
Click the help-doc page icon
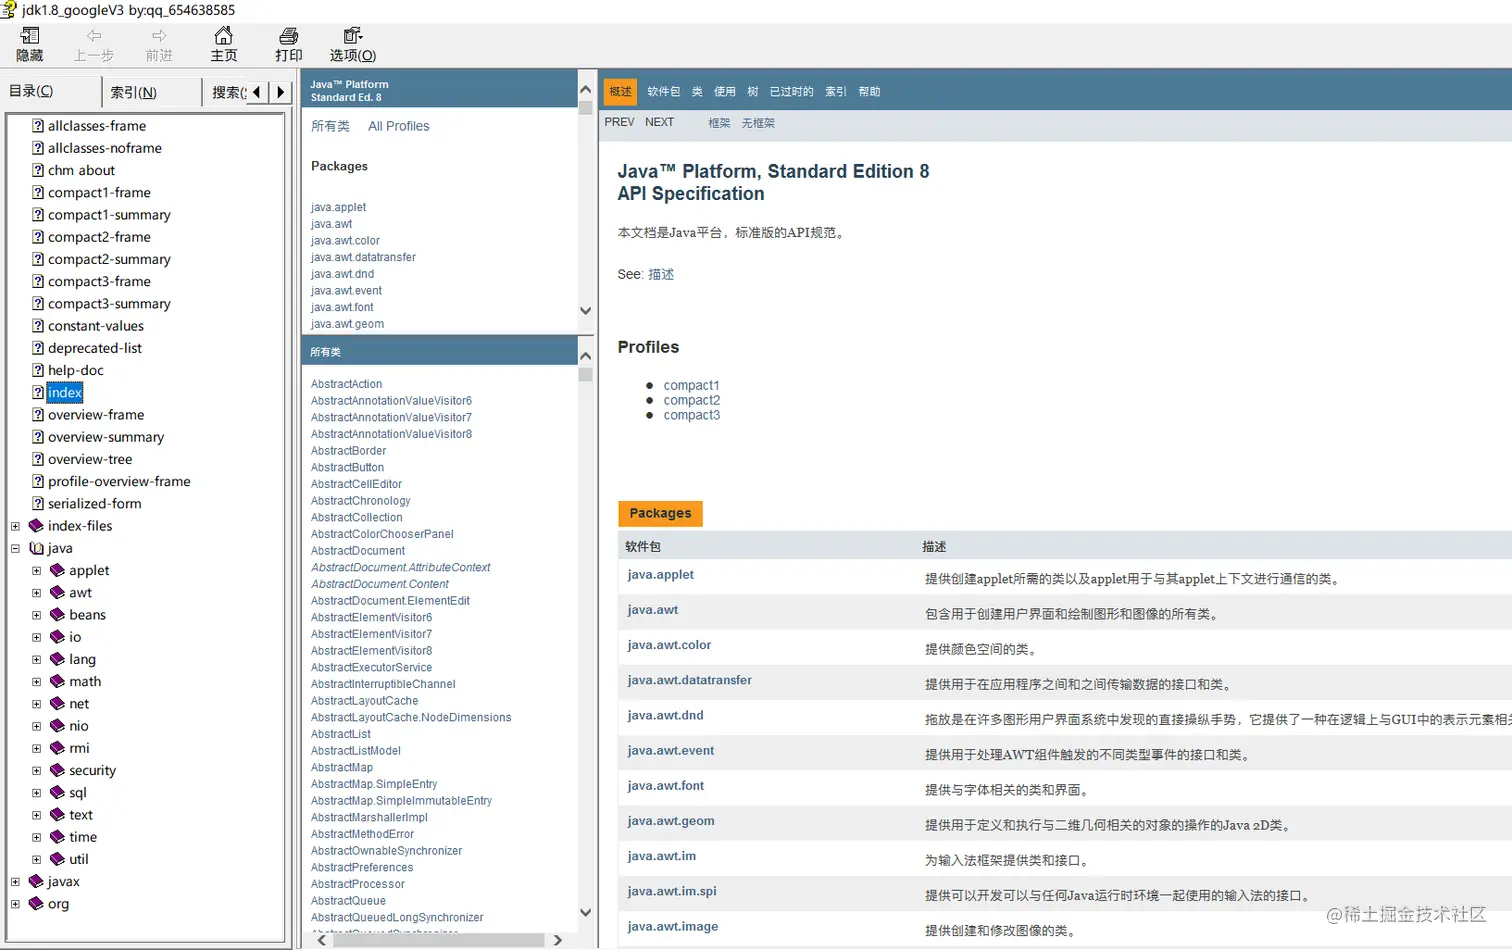[x=38, y=370]
